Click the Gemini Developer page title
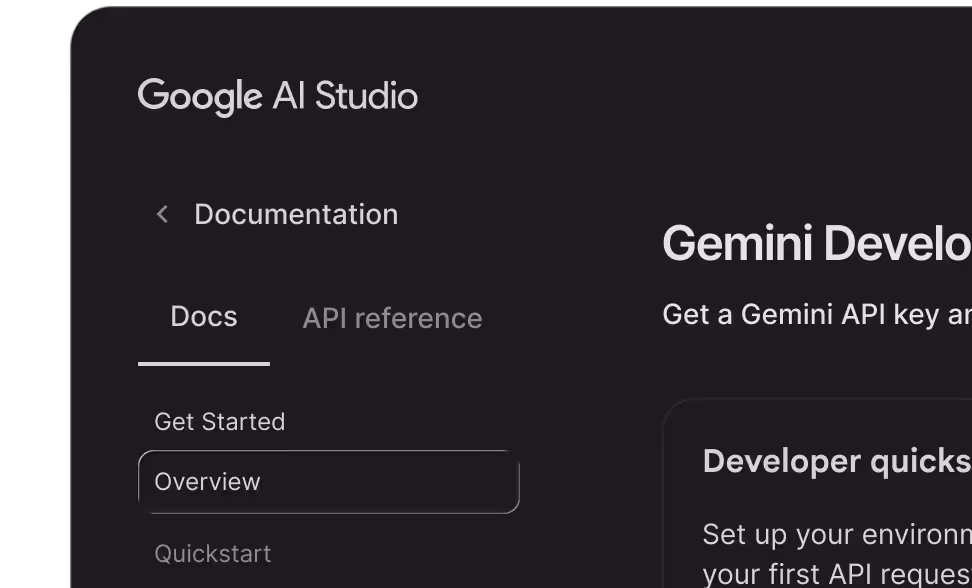The width and height of the screenshot is (972, 588). 817,244
